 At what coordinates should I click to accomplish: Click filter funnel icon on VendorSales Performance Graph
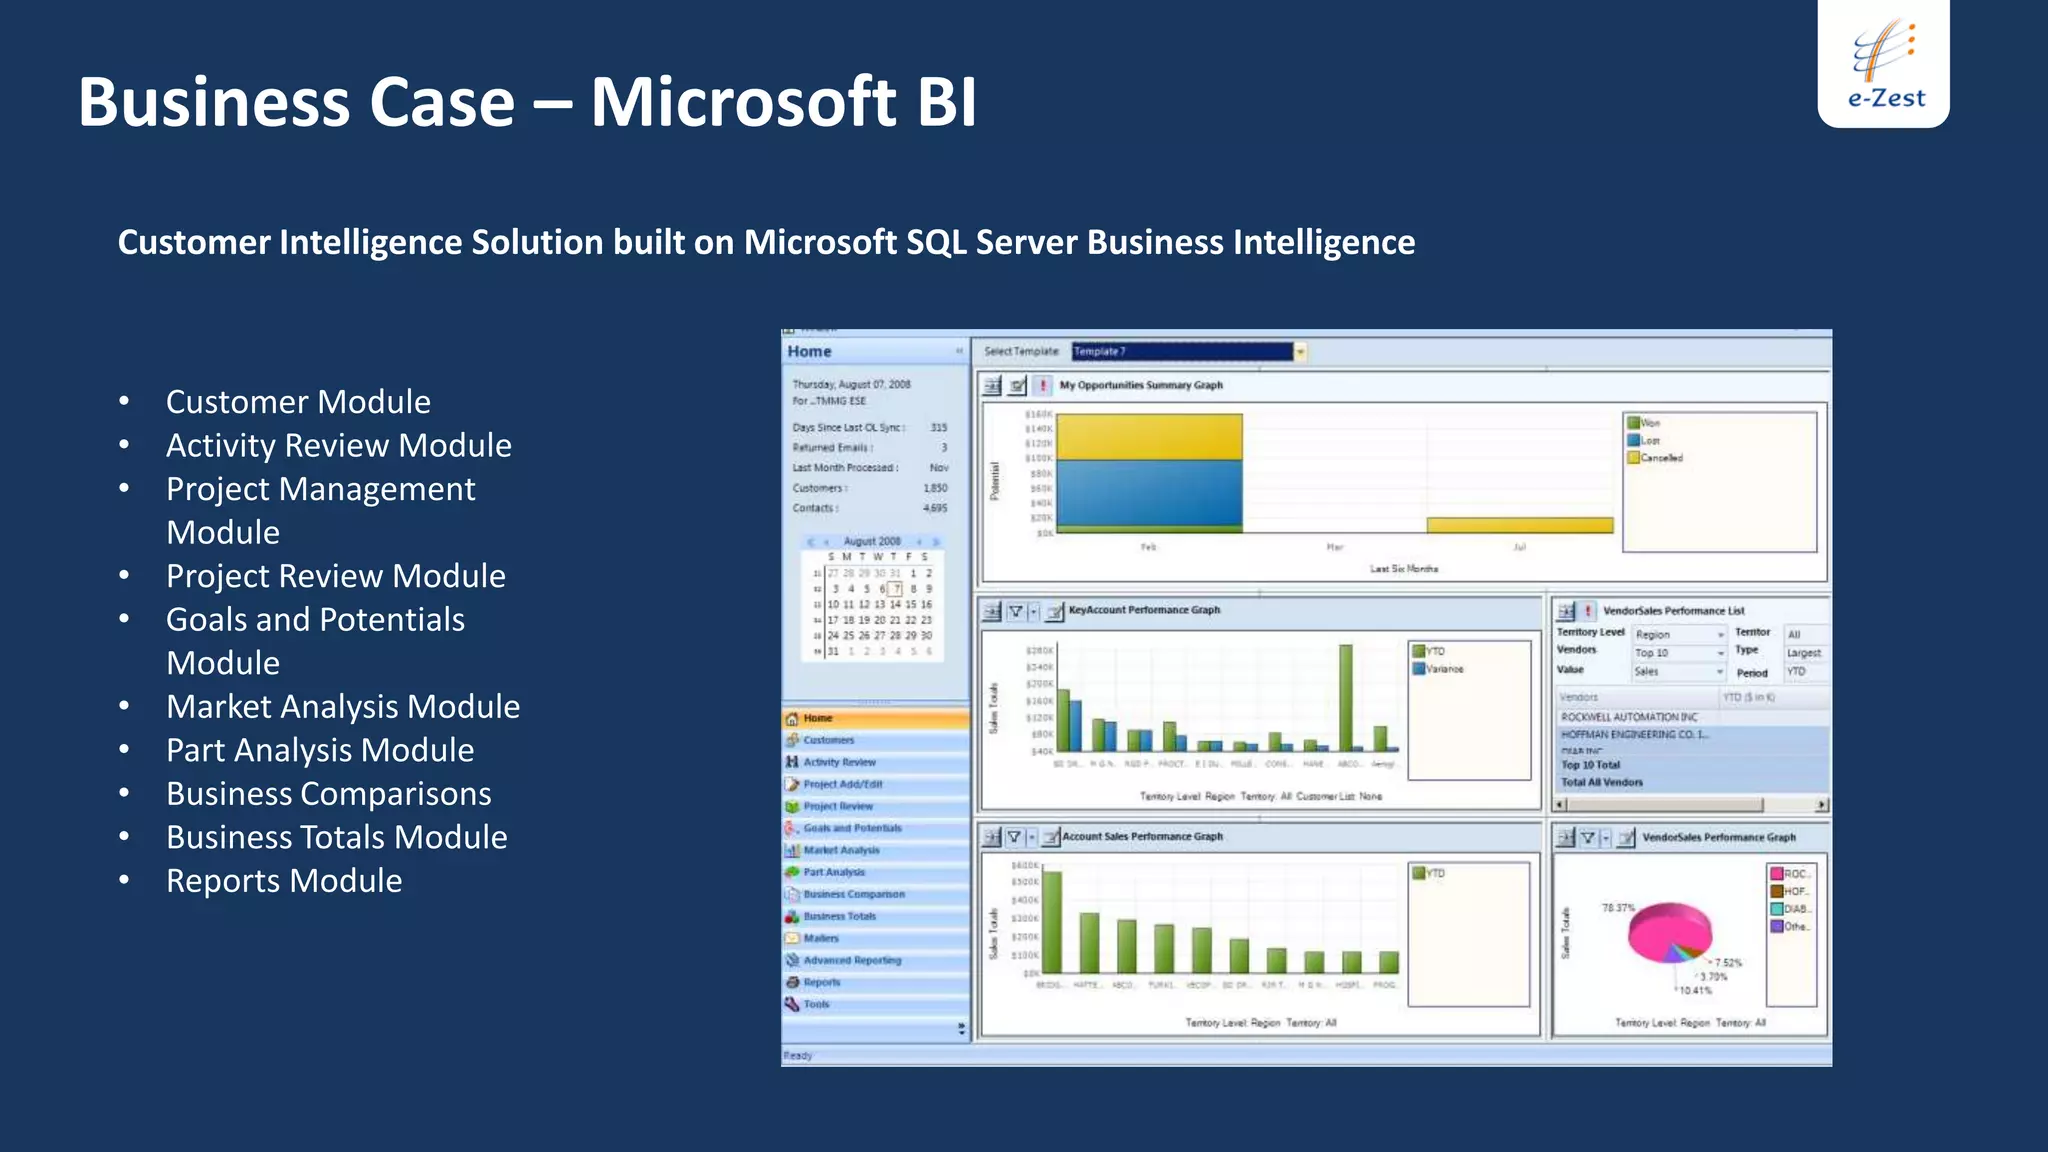click(1588, 838)
